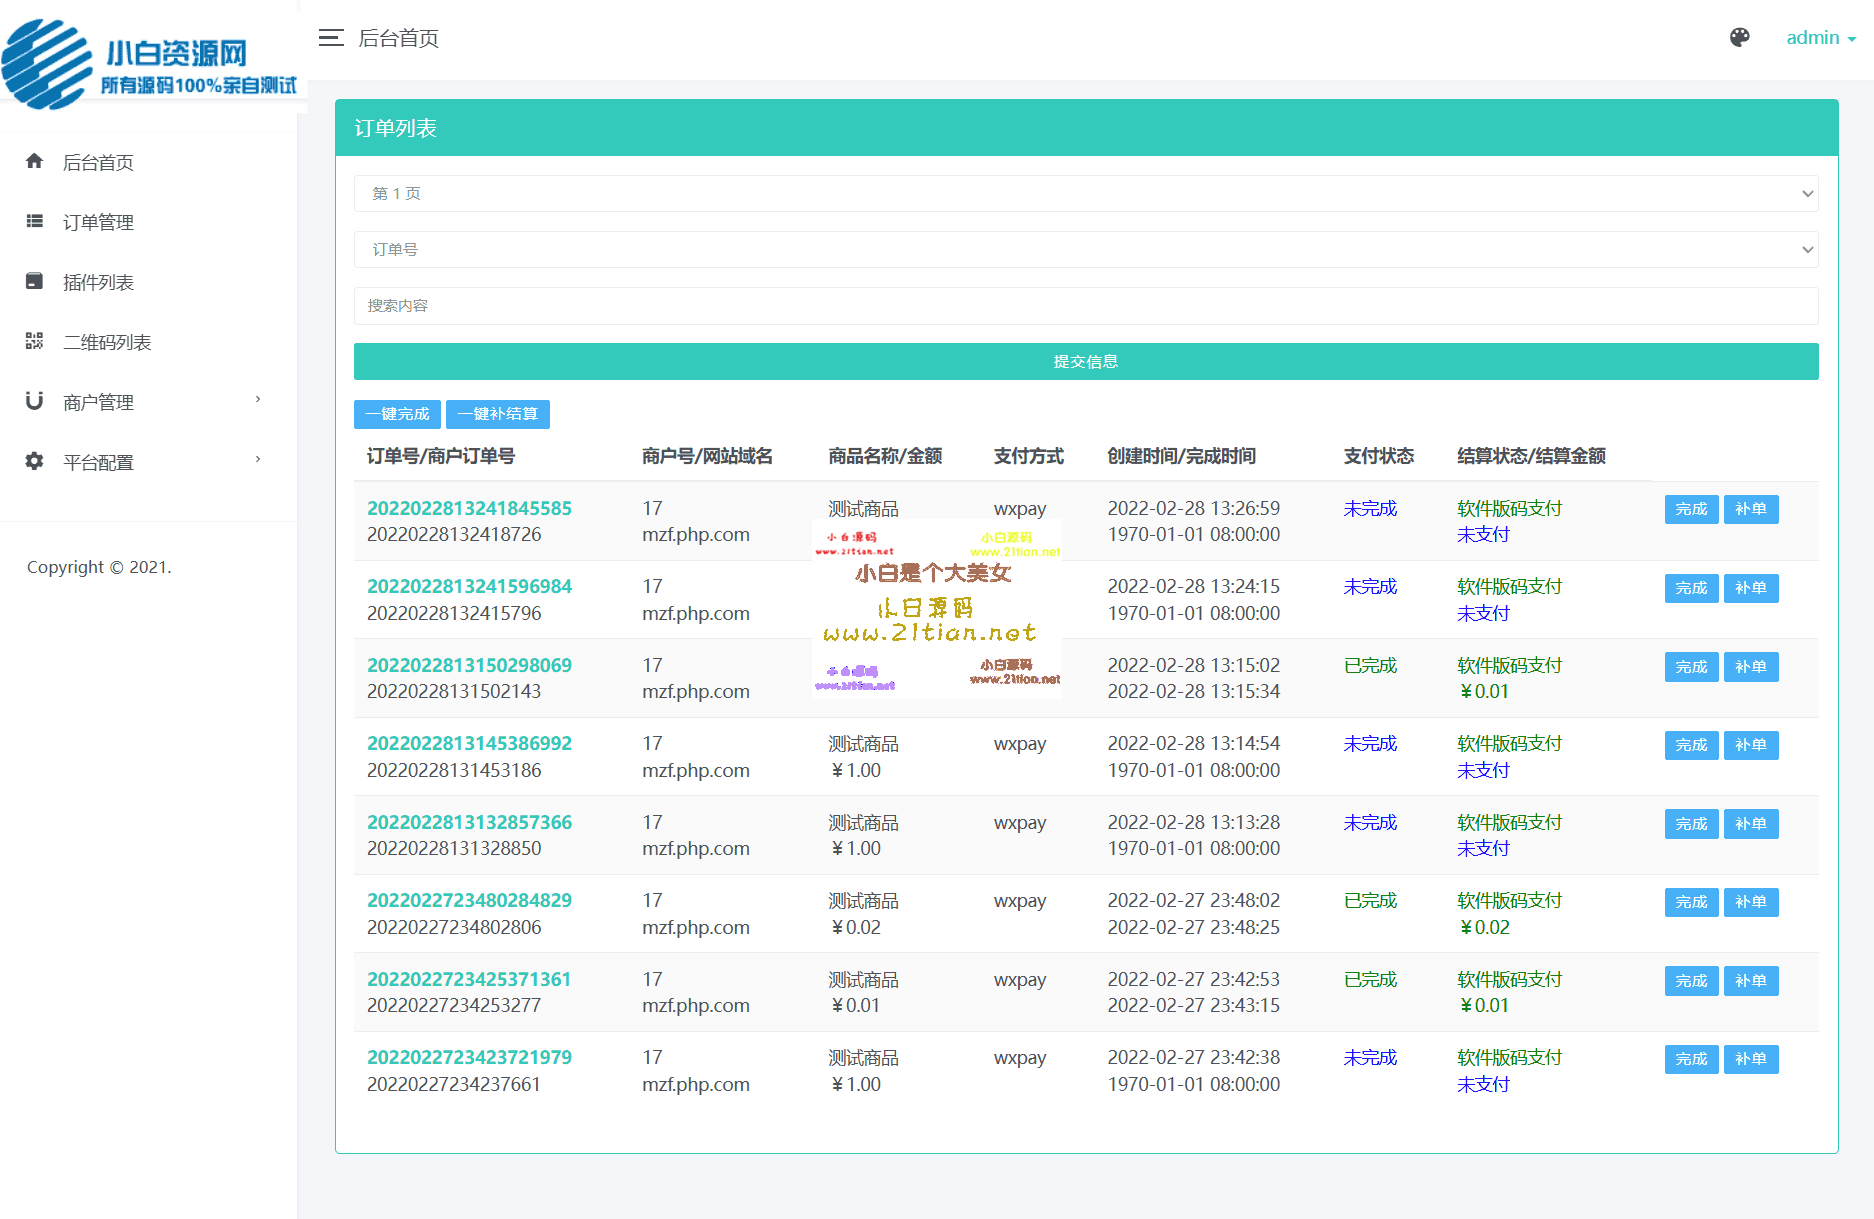This screenshot has width=1874, height=1219.
Task: Click the 一键补结算 button
Action: 498,414
